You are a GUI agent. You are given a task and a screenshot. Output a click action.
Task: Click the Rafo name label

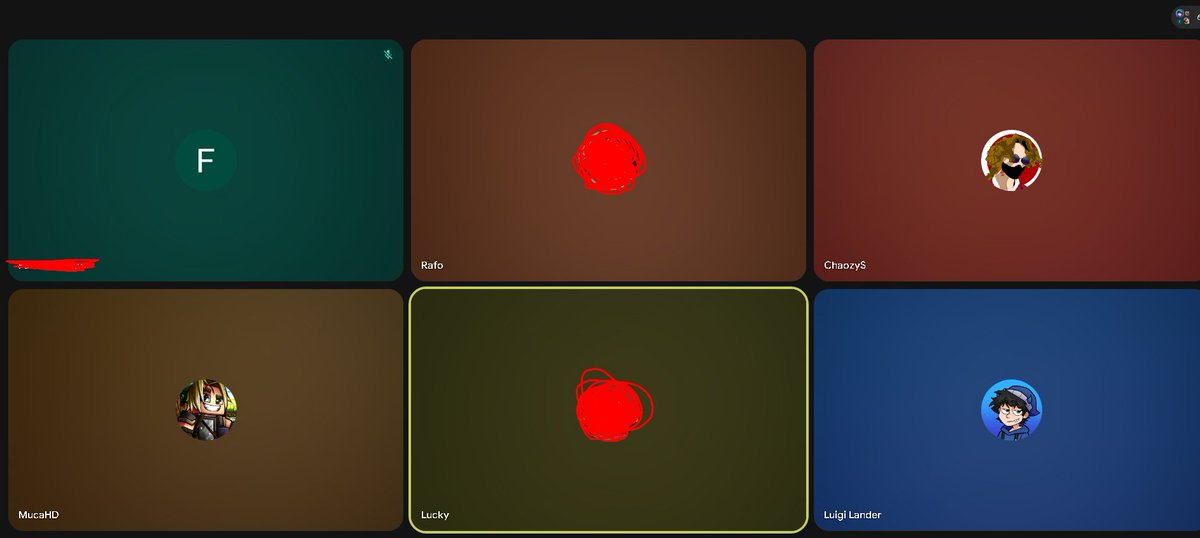pos(432,265)
